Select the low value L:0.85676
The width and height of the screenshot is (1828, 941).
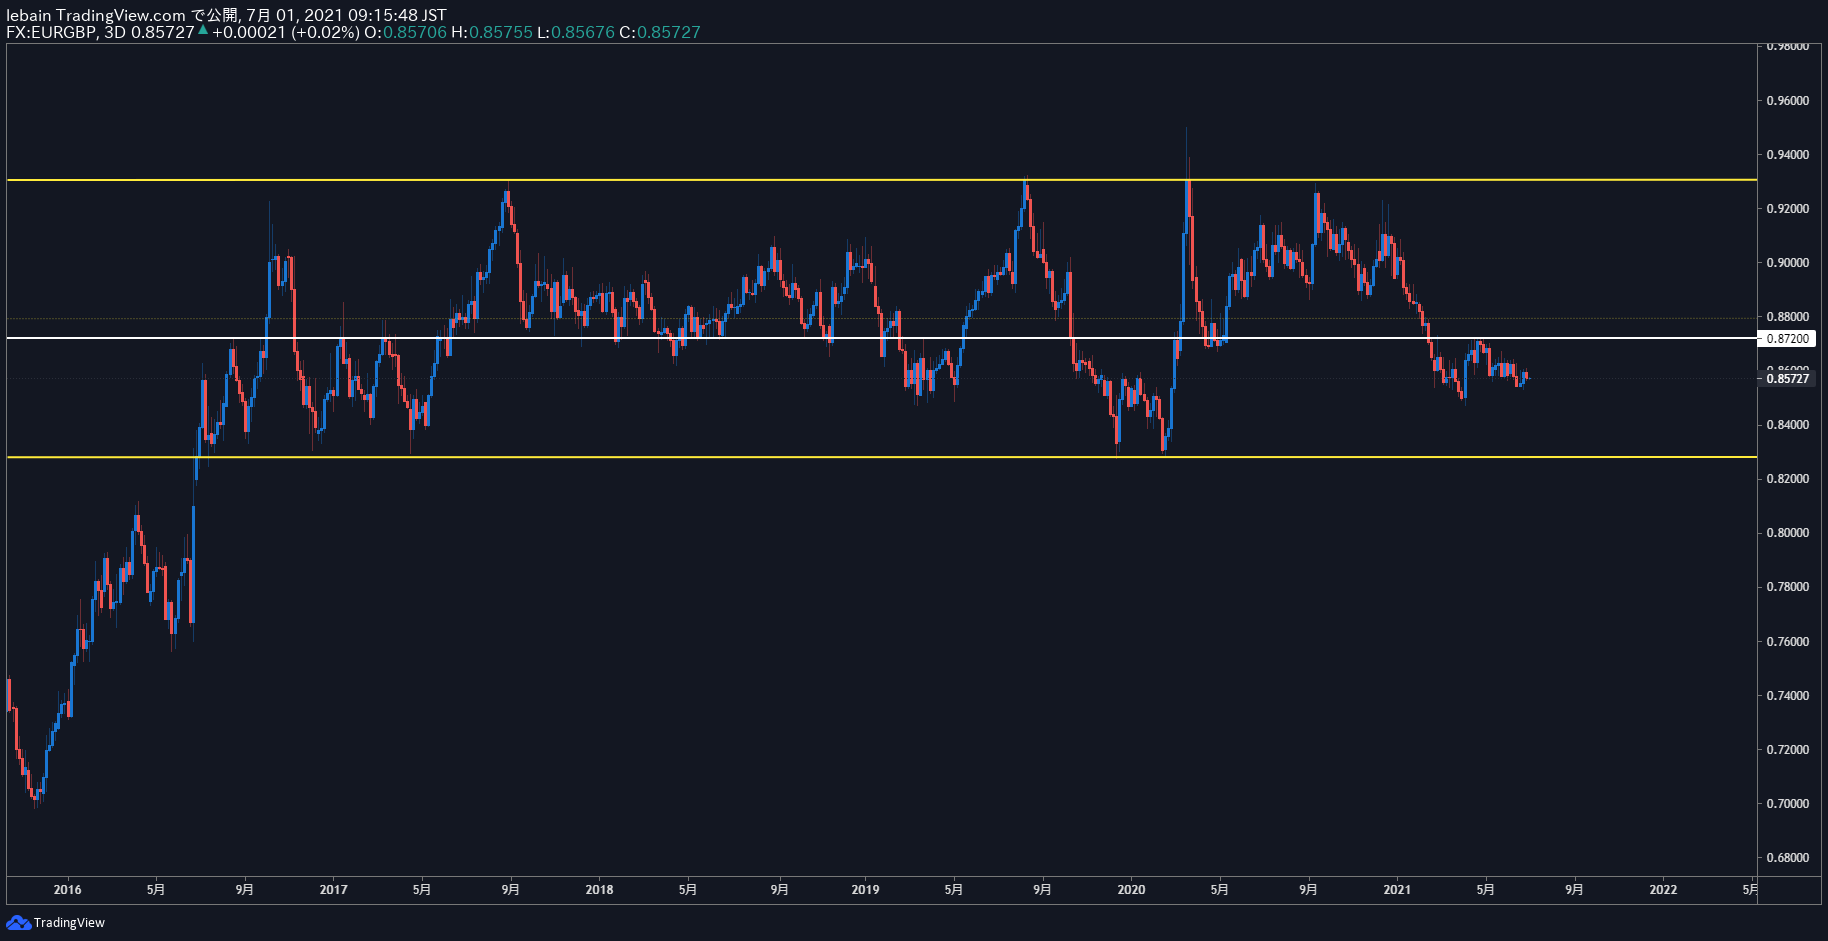[x=576, y=32]
